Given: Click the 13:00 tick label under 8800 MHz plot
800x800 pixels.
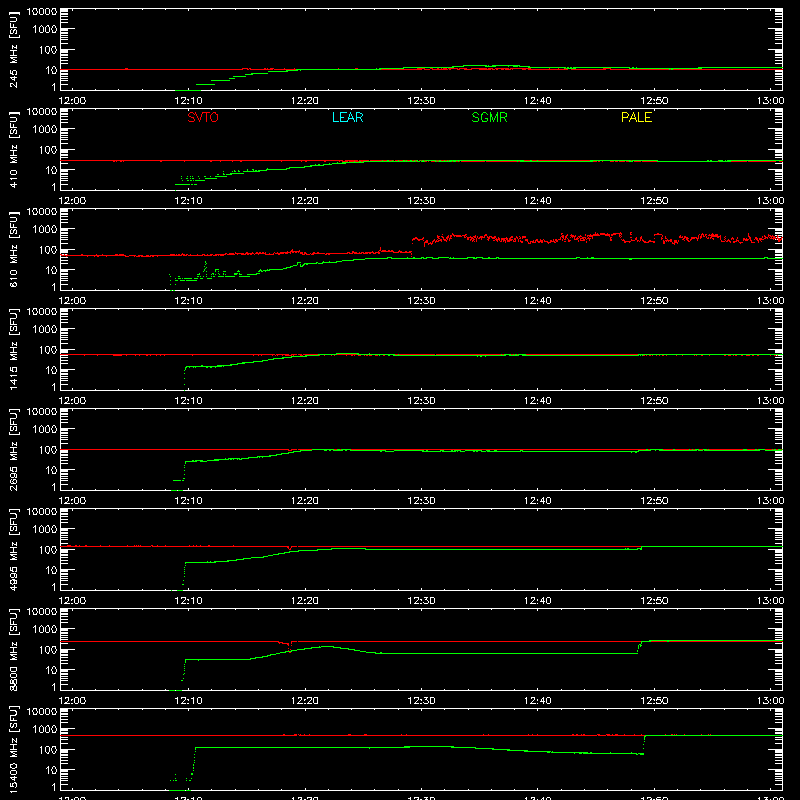Looking at the screenshot, I should pyautogui.click(x=770, y=701).
